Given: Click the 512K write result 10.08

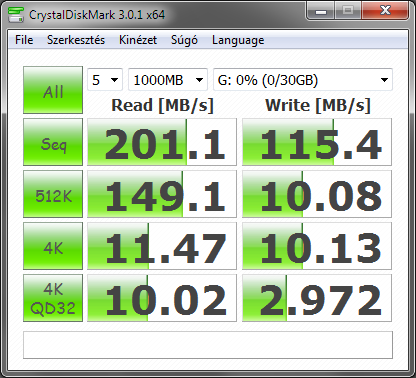Looking at the screenshot, I should tap(317, 194).
